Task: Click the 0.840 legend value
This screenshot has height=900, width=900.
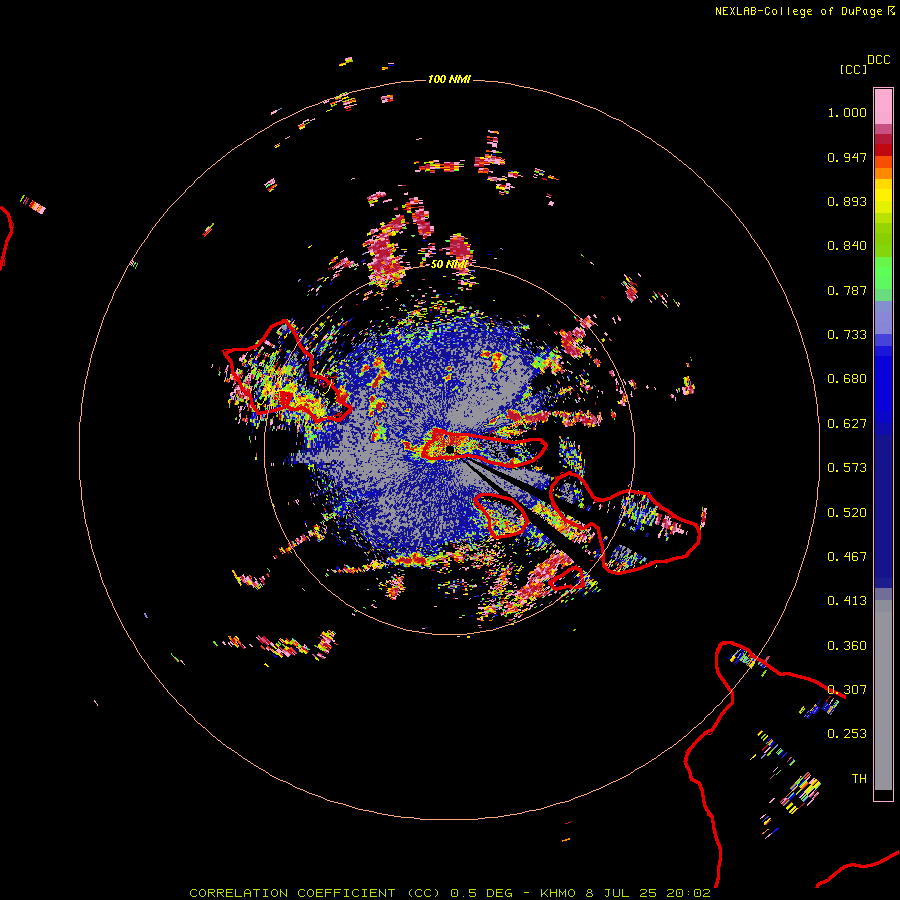Action: (x=847, y=246)
